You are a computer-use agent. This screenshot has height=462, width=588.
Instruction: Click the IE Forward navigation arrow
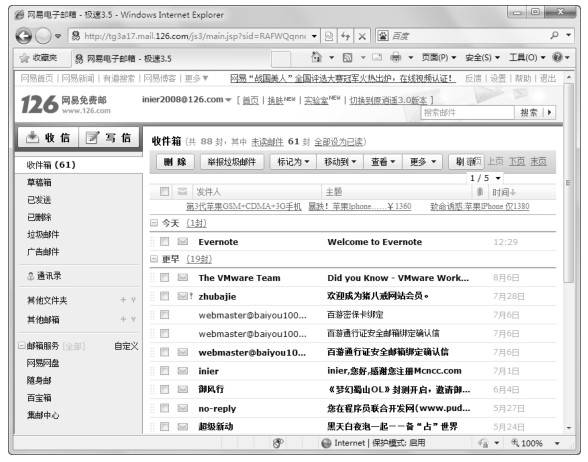point(43,36)
